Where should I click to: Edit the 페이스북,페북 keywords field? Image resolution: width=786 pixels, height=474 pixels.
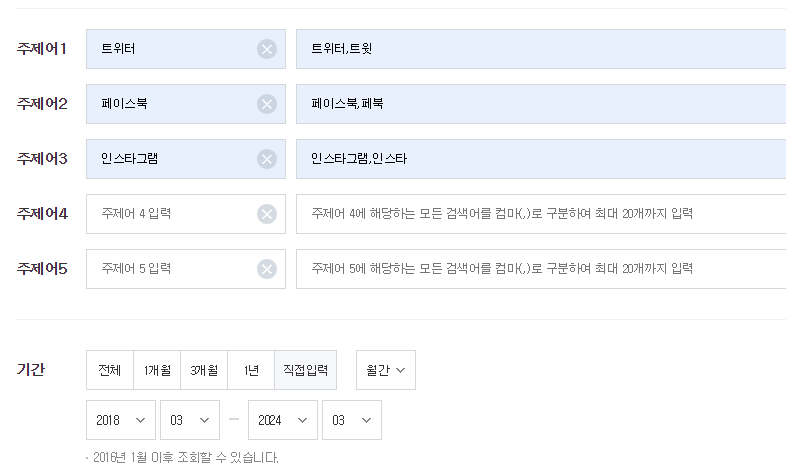540,104
